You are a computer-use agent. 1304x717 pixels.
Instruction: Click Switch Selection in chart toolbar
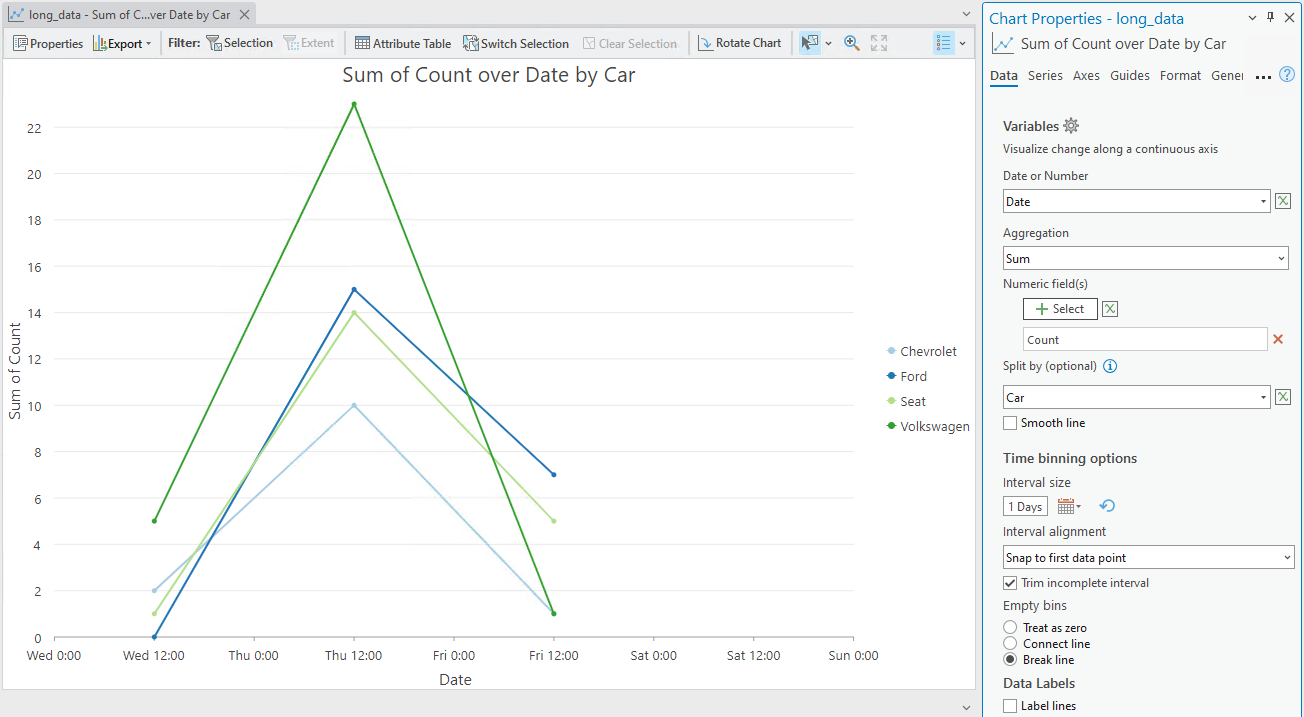pyautogui.click(x=515, y=43)
